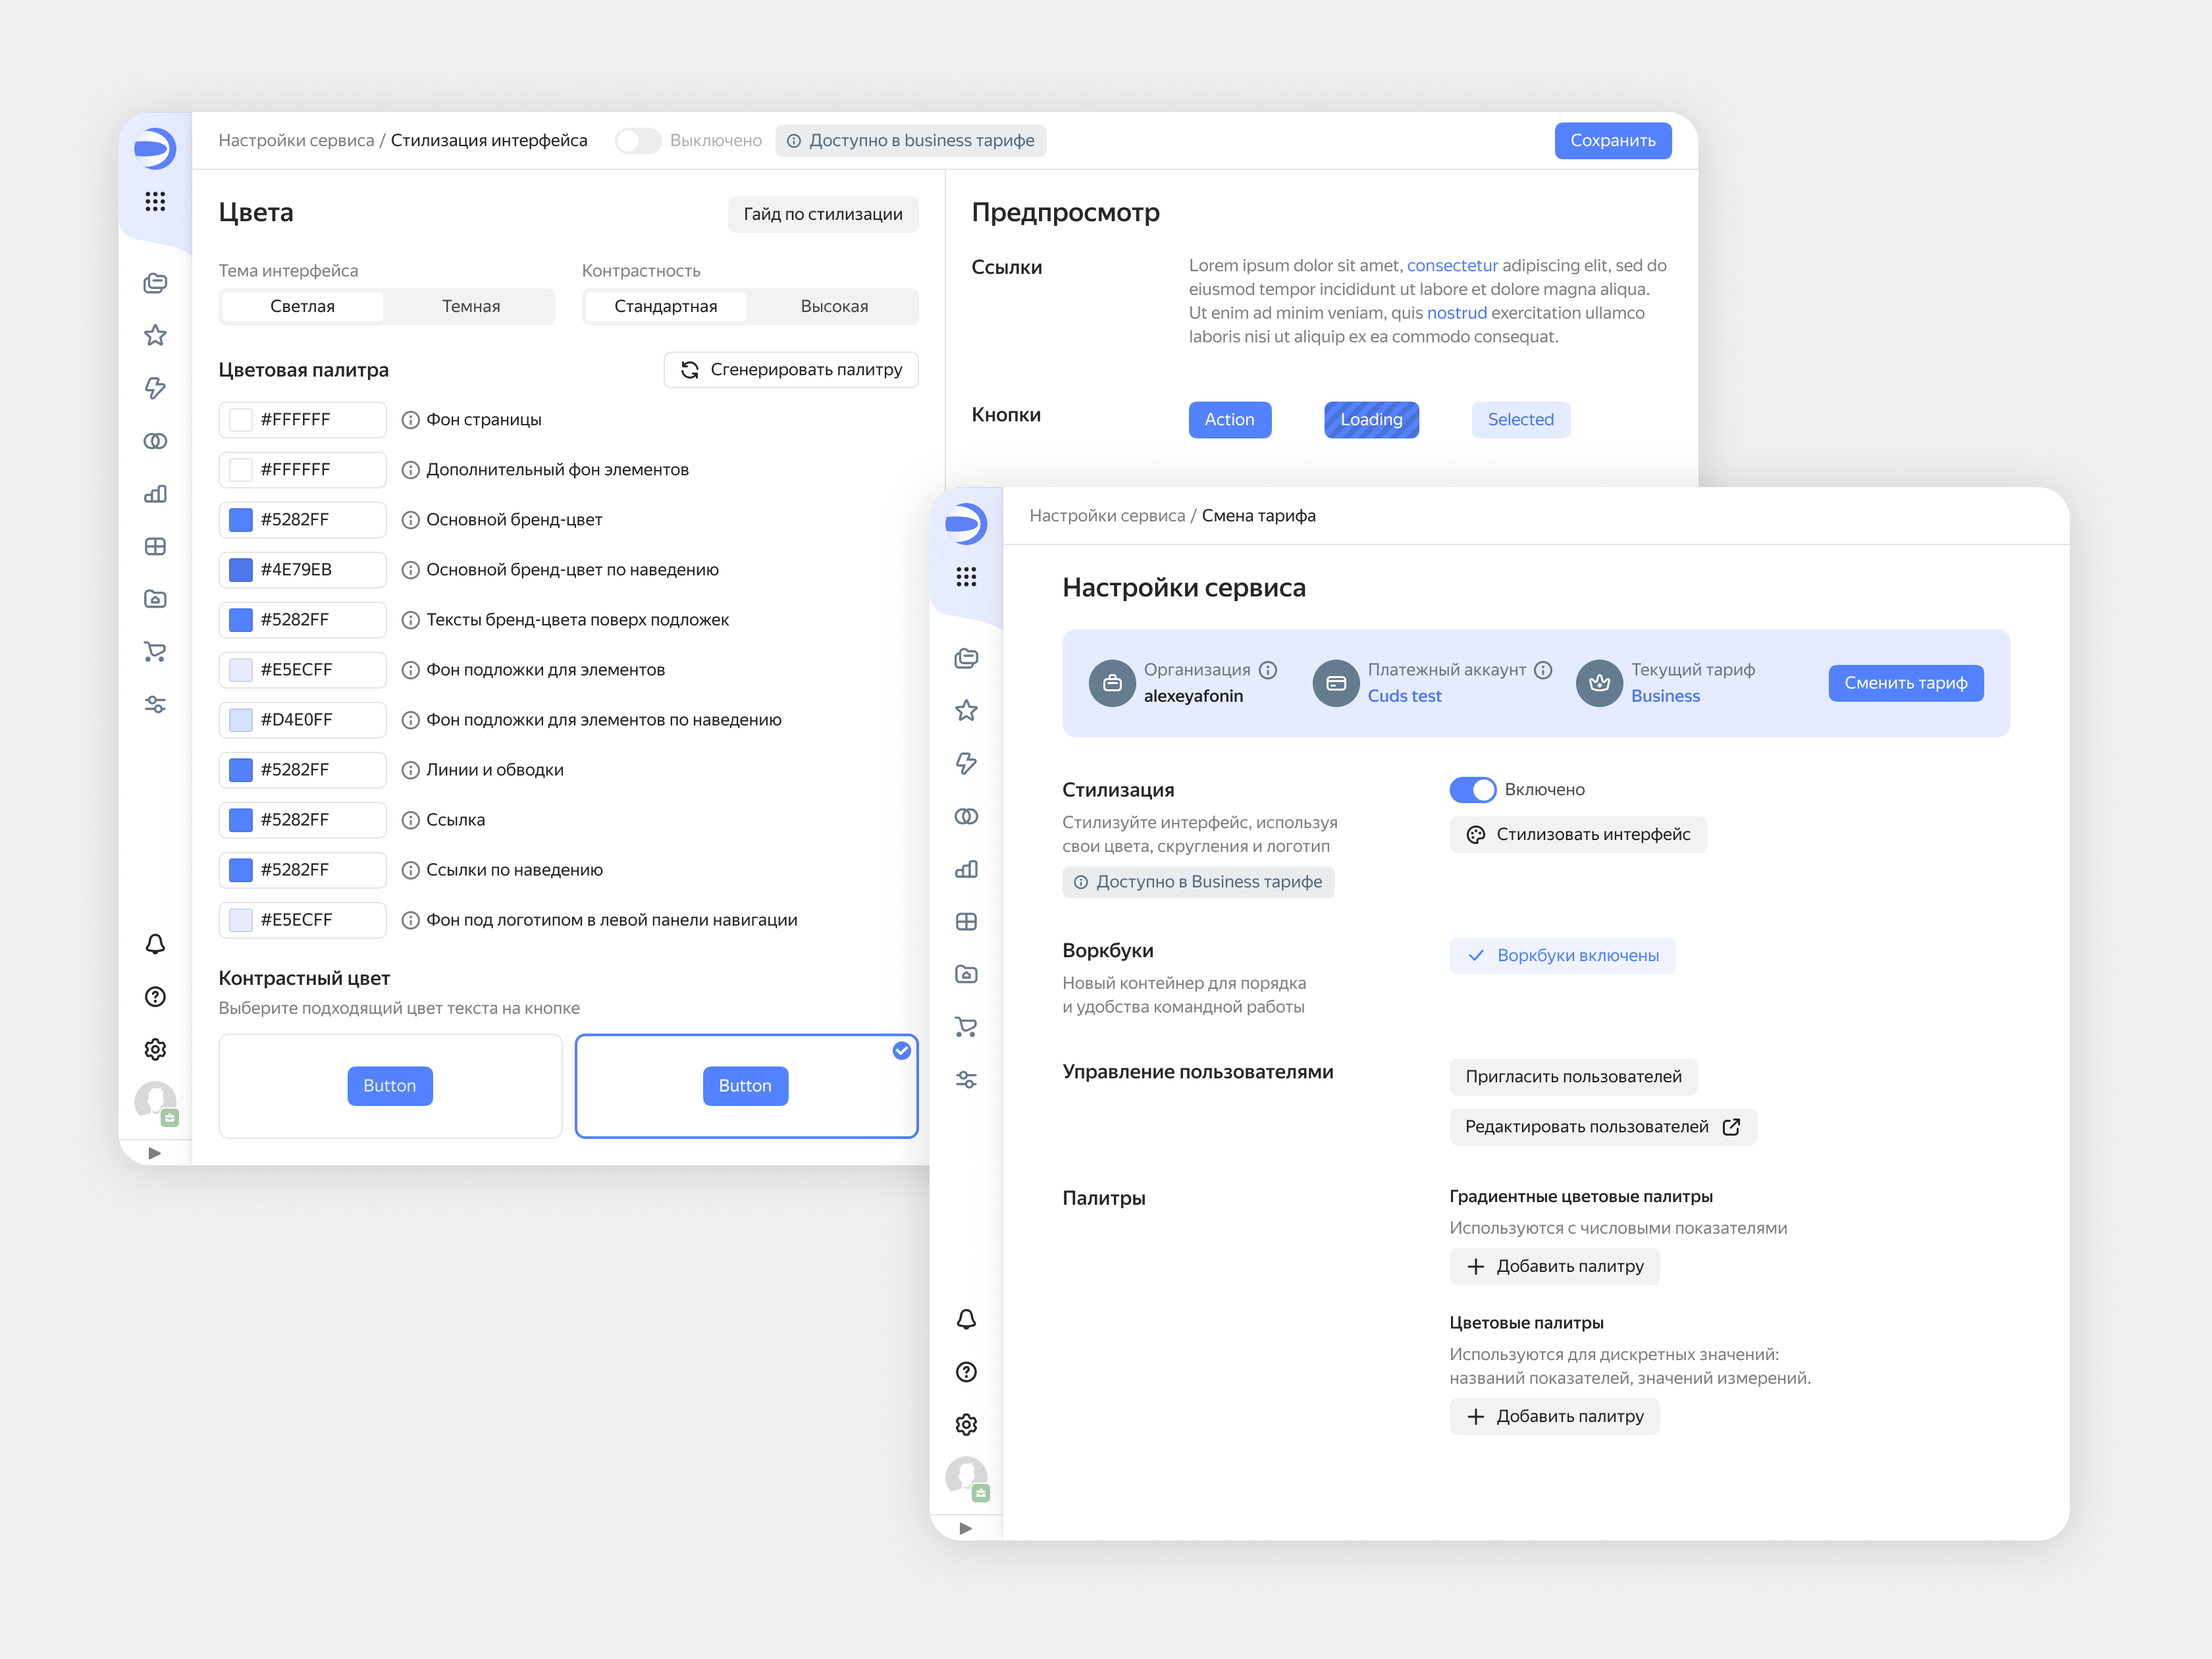Viewport: 2212px width, 1659px height.
Task: Toggle the Выключено stylization switch
Action: point(638,141)
